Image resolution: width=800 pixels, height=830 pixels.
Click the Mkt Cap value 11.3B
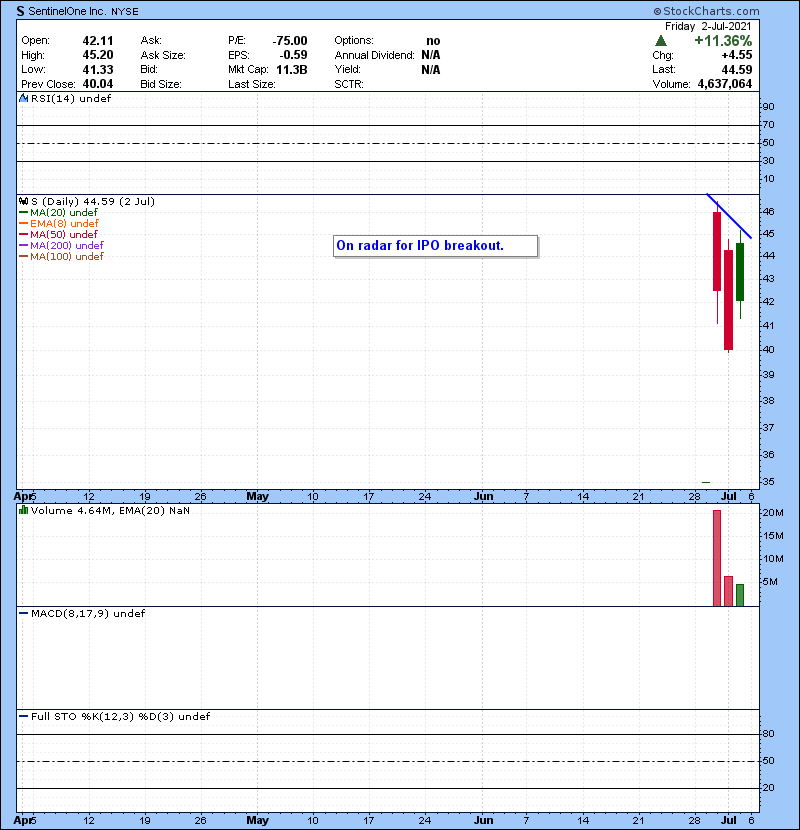pos(292,70)
